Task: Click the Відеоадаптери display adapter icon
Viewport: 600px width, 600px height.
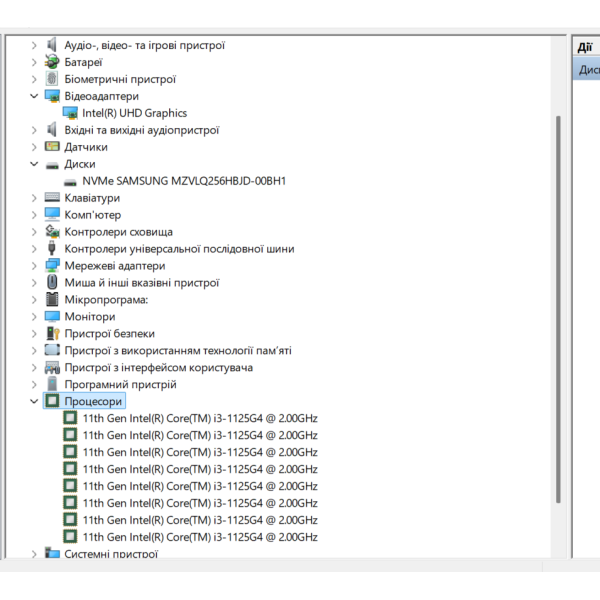Action: click(x=52, y=96)
